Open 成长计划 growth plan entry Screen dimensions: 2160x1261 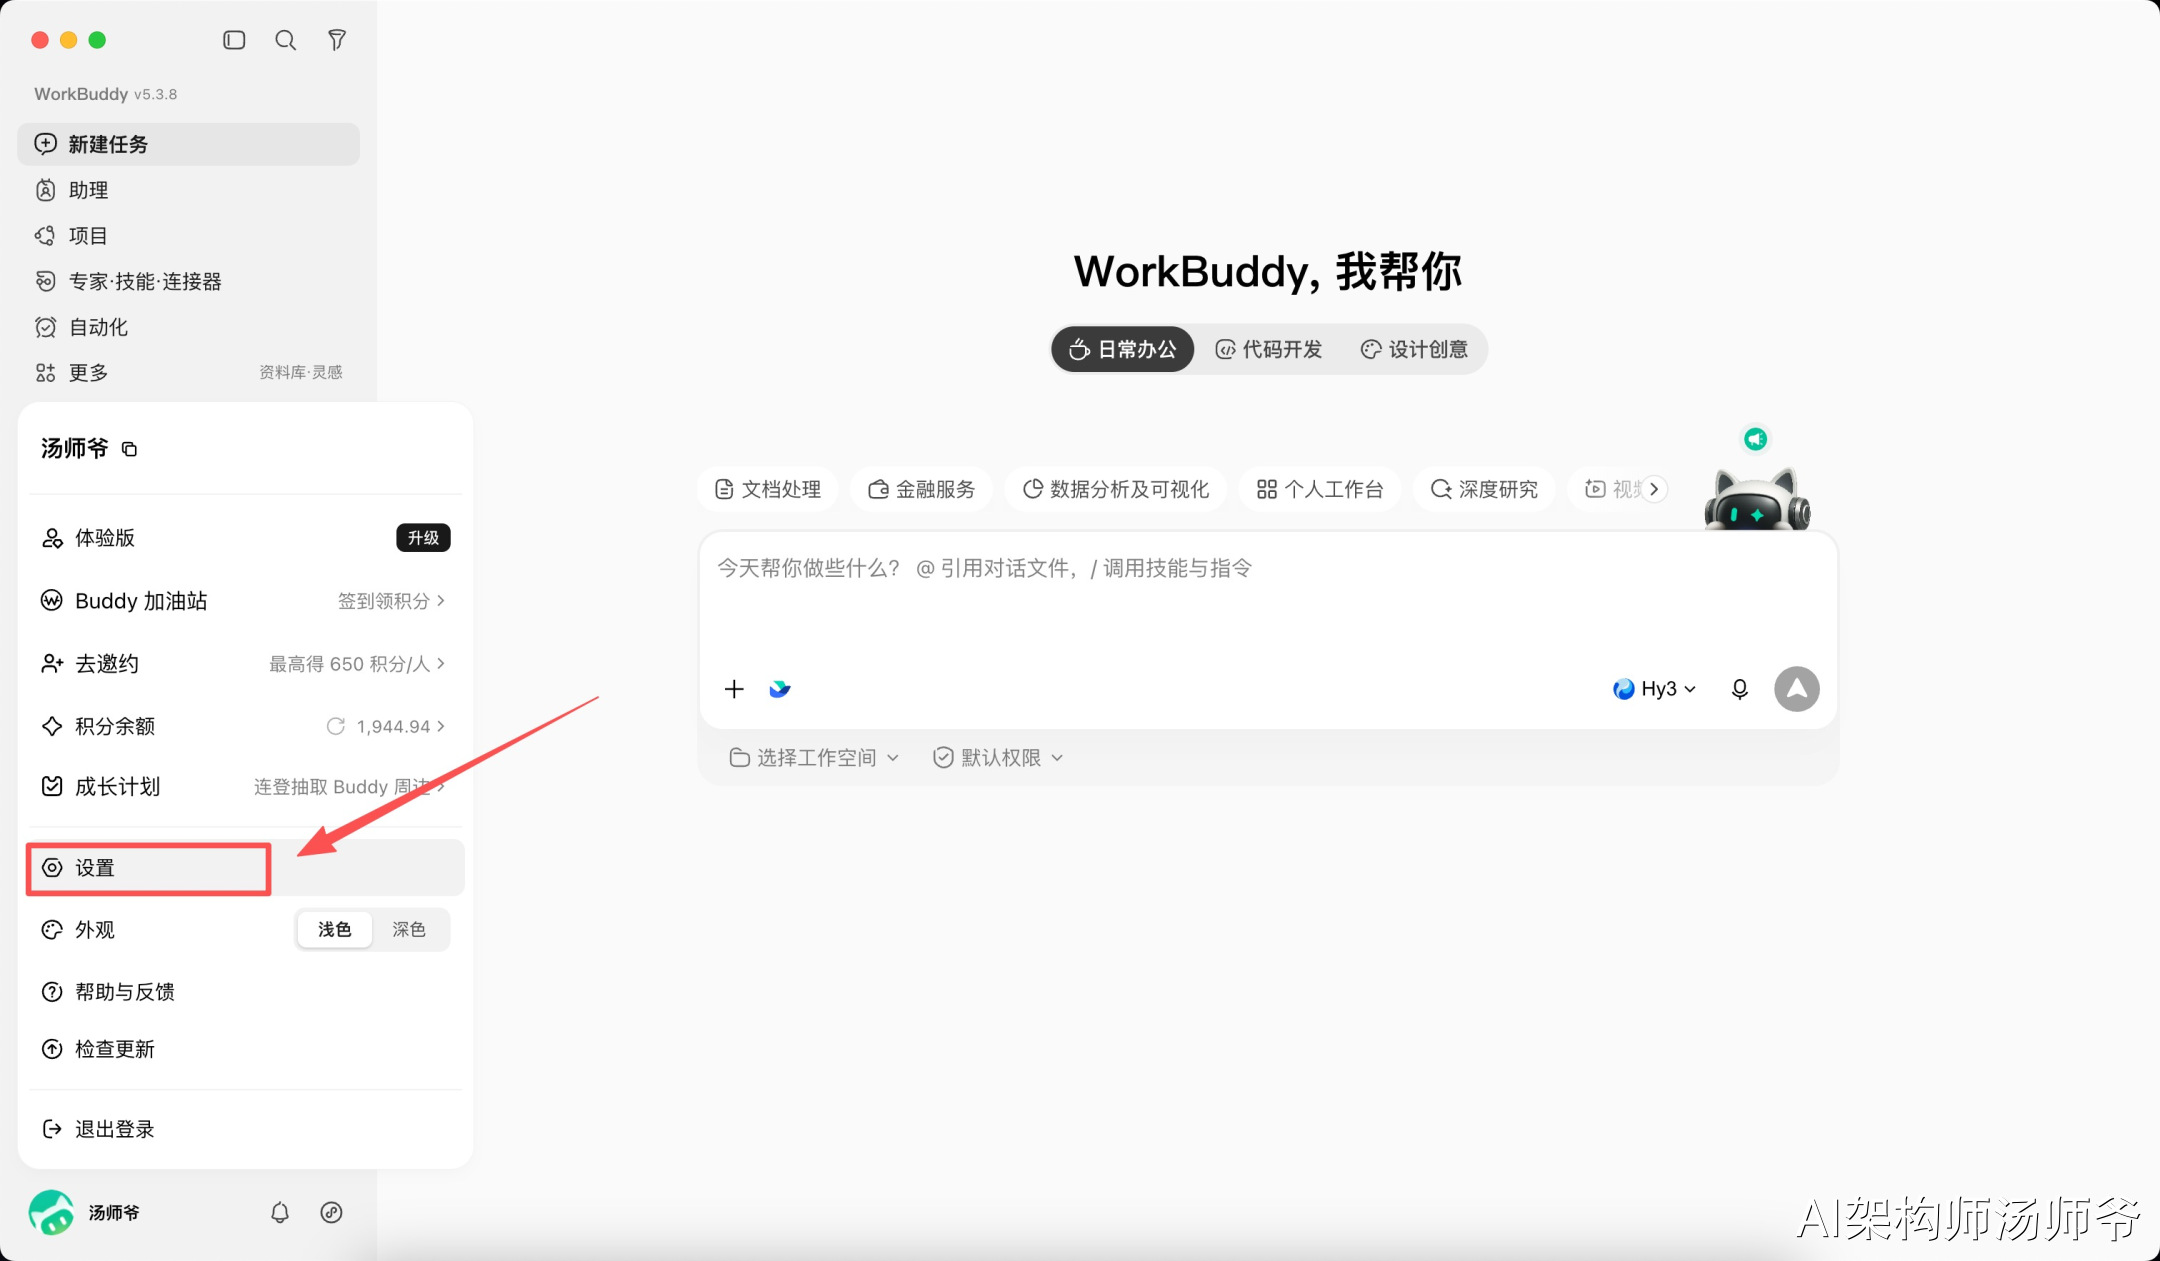pyautogui.click(x=244, y=787)
